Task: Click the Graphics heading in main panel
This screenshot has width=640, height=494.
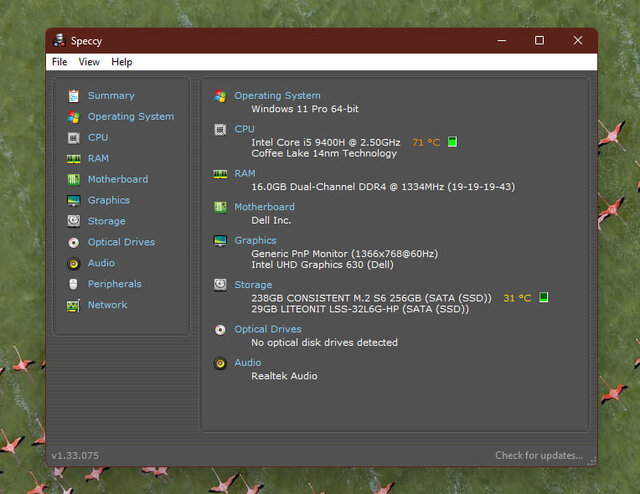Action: pyautogui.click(x=255, y=241)
